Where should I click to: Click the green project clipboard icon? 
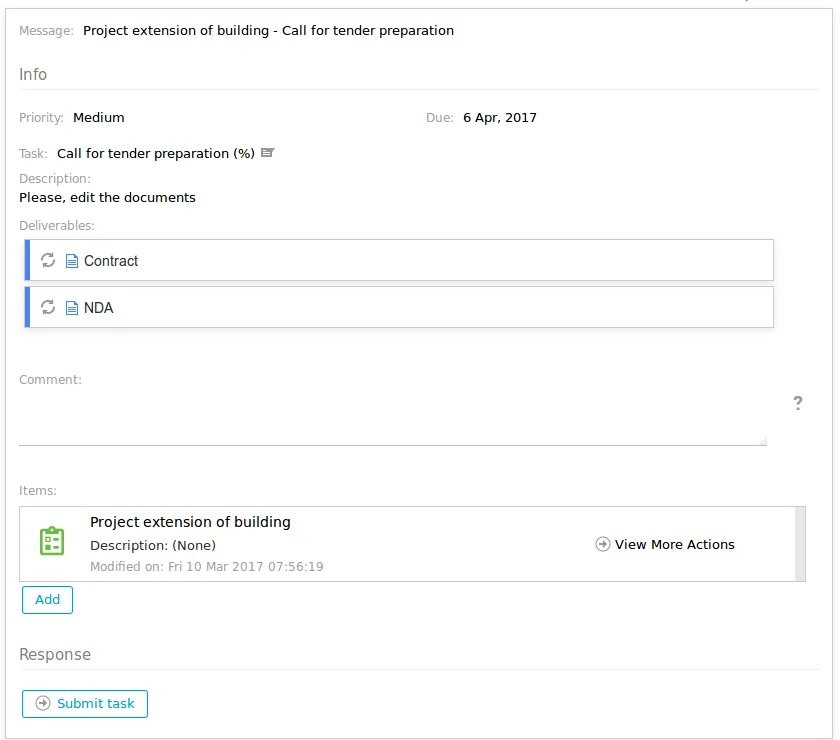coord(52,541)
